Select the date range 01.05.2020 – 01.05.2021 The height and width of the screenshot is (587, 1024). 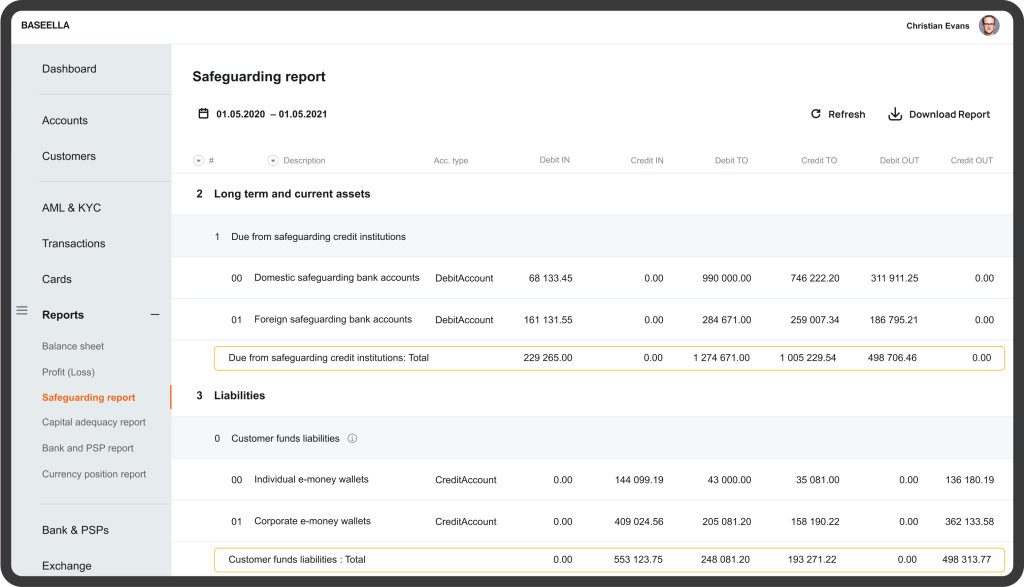272,113
